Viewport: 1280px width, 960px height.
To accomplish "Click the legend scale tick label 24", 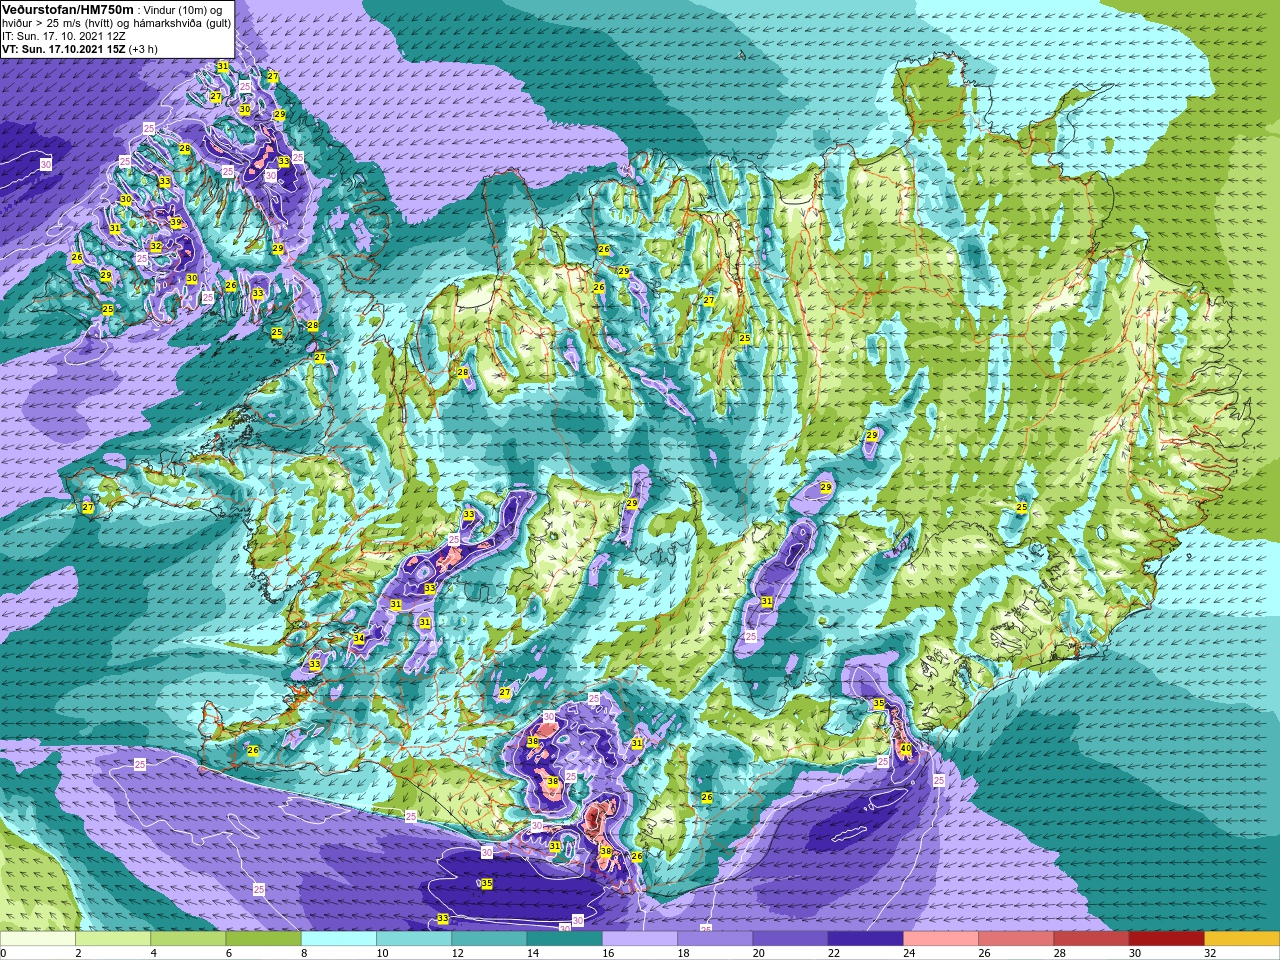I will 909,953.
